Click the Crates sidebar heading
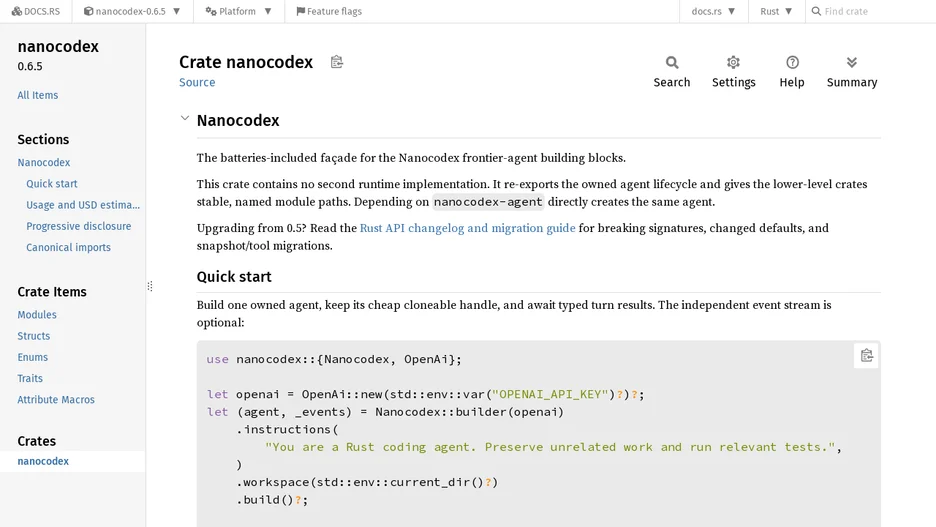 coord(36,441)
